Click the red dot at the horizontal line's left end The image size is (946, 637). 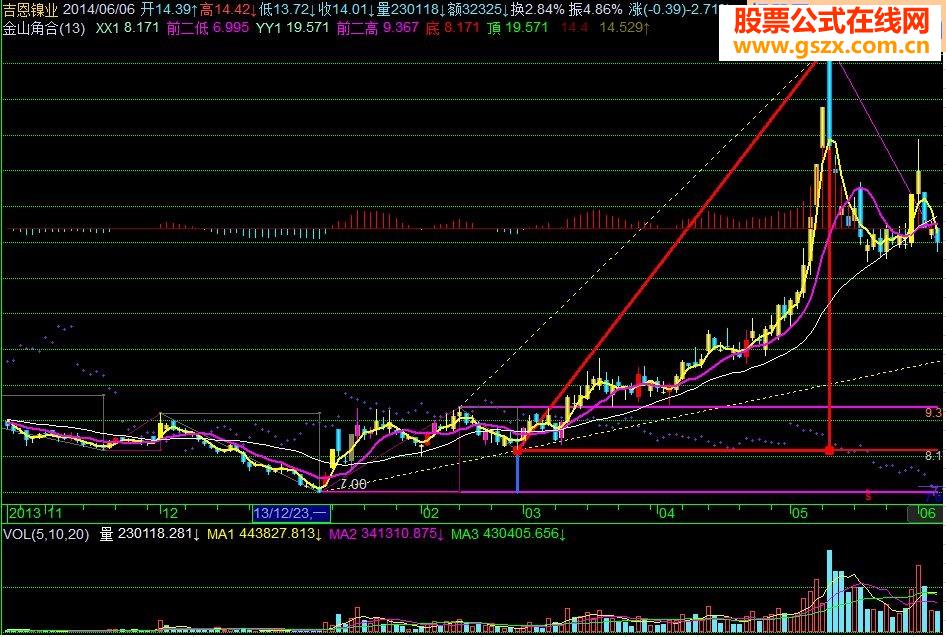coord(517,451)
